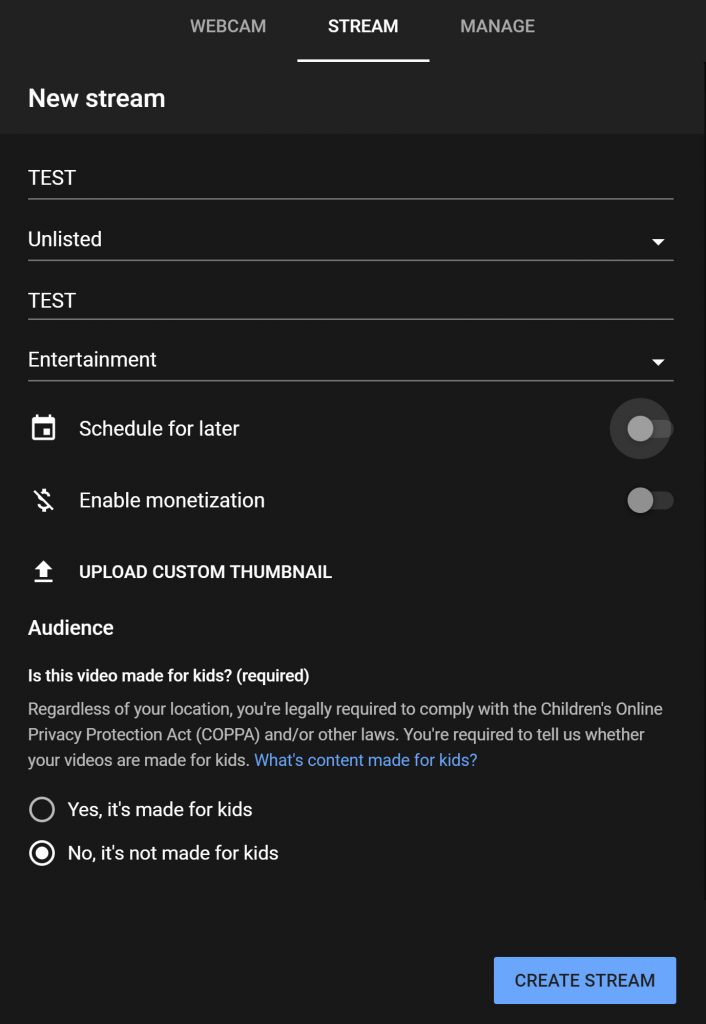Enable the Schedule for later toggle
The image size is (706, 1024).
point(641,428)
